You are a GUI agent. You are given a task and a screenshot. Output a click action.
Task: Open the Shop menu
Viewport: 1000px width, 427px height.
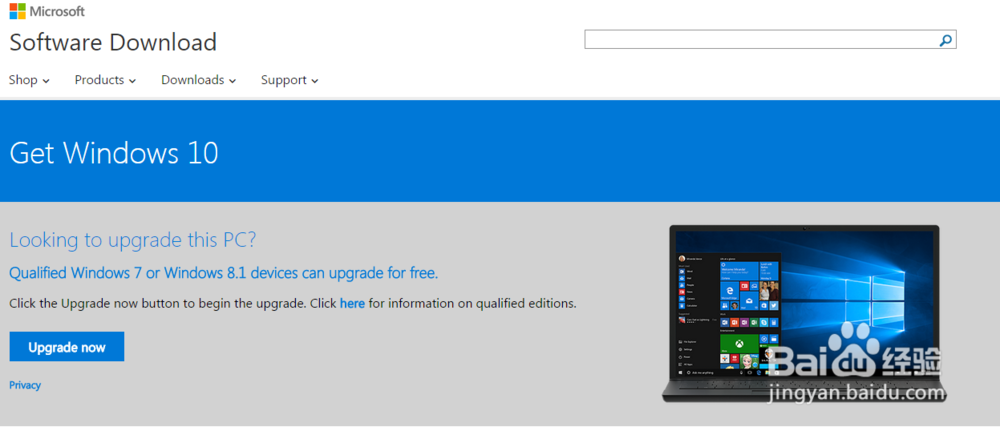pyautogui.click(x=29, y=80)
